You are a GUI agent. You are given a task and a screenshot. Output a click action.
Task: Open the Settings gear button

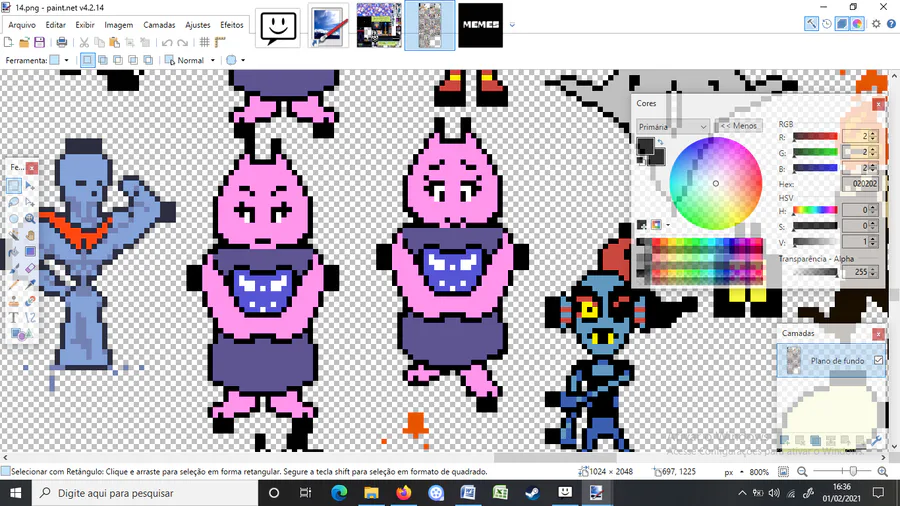(876, 24)
